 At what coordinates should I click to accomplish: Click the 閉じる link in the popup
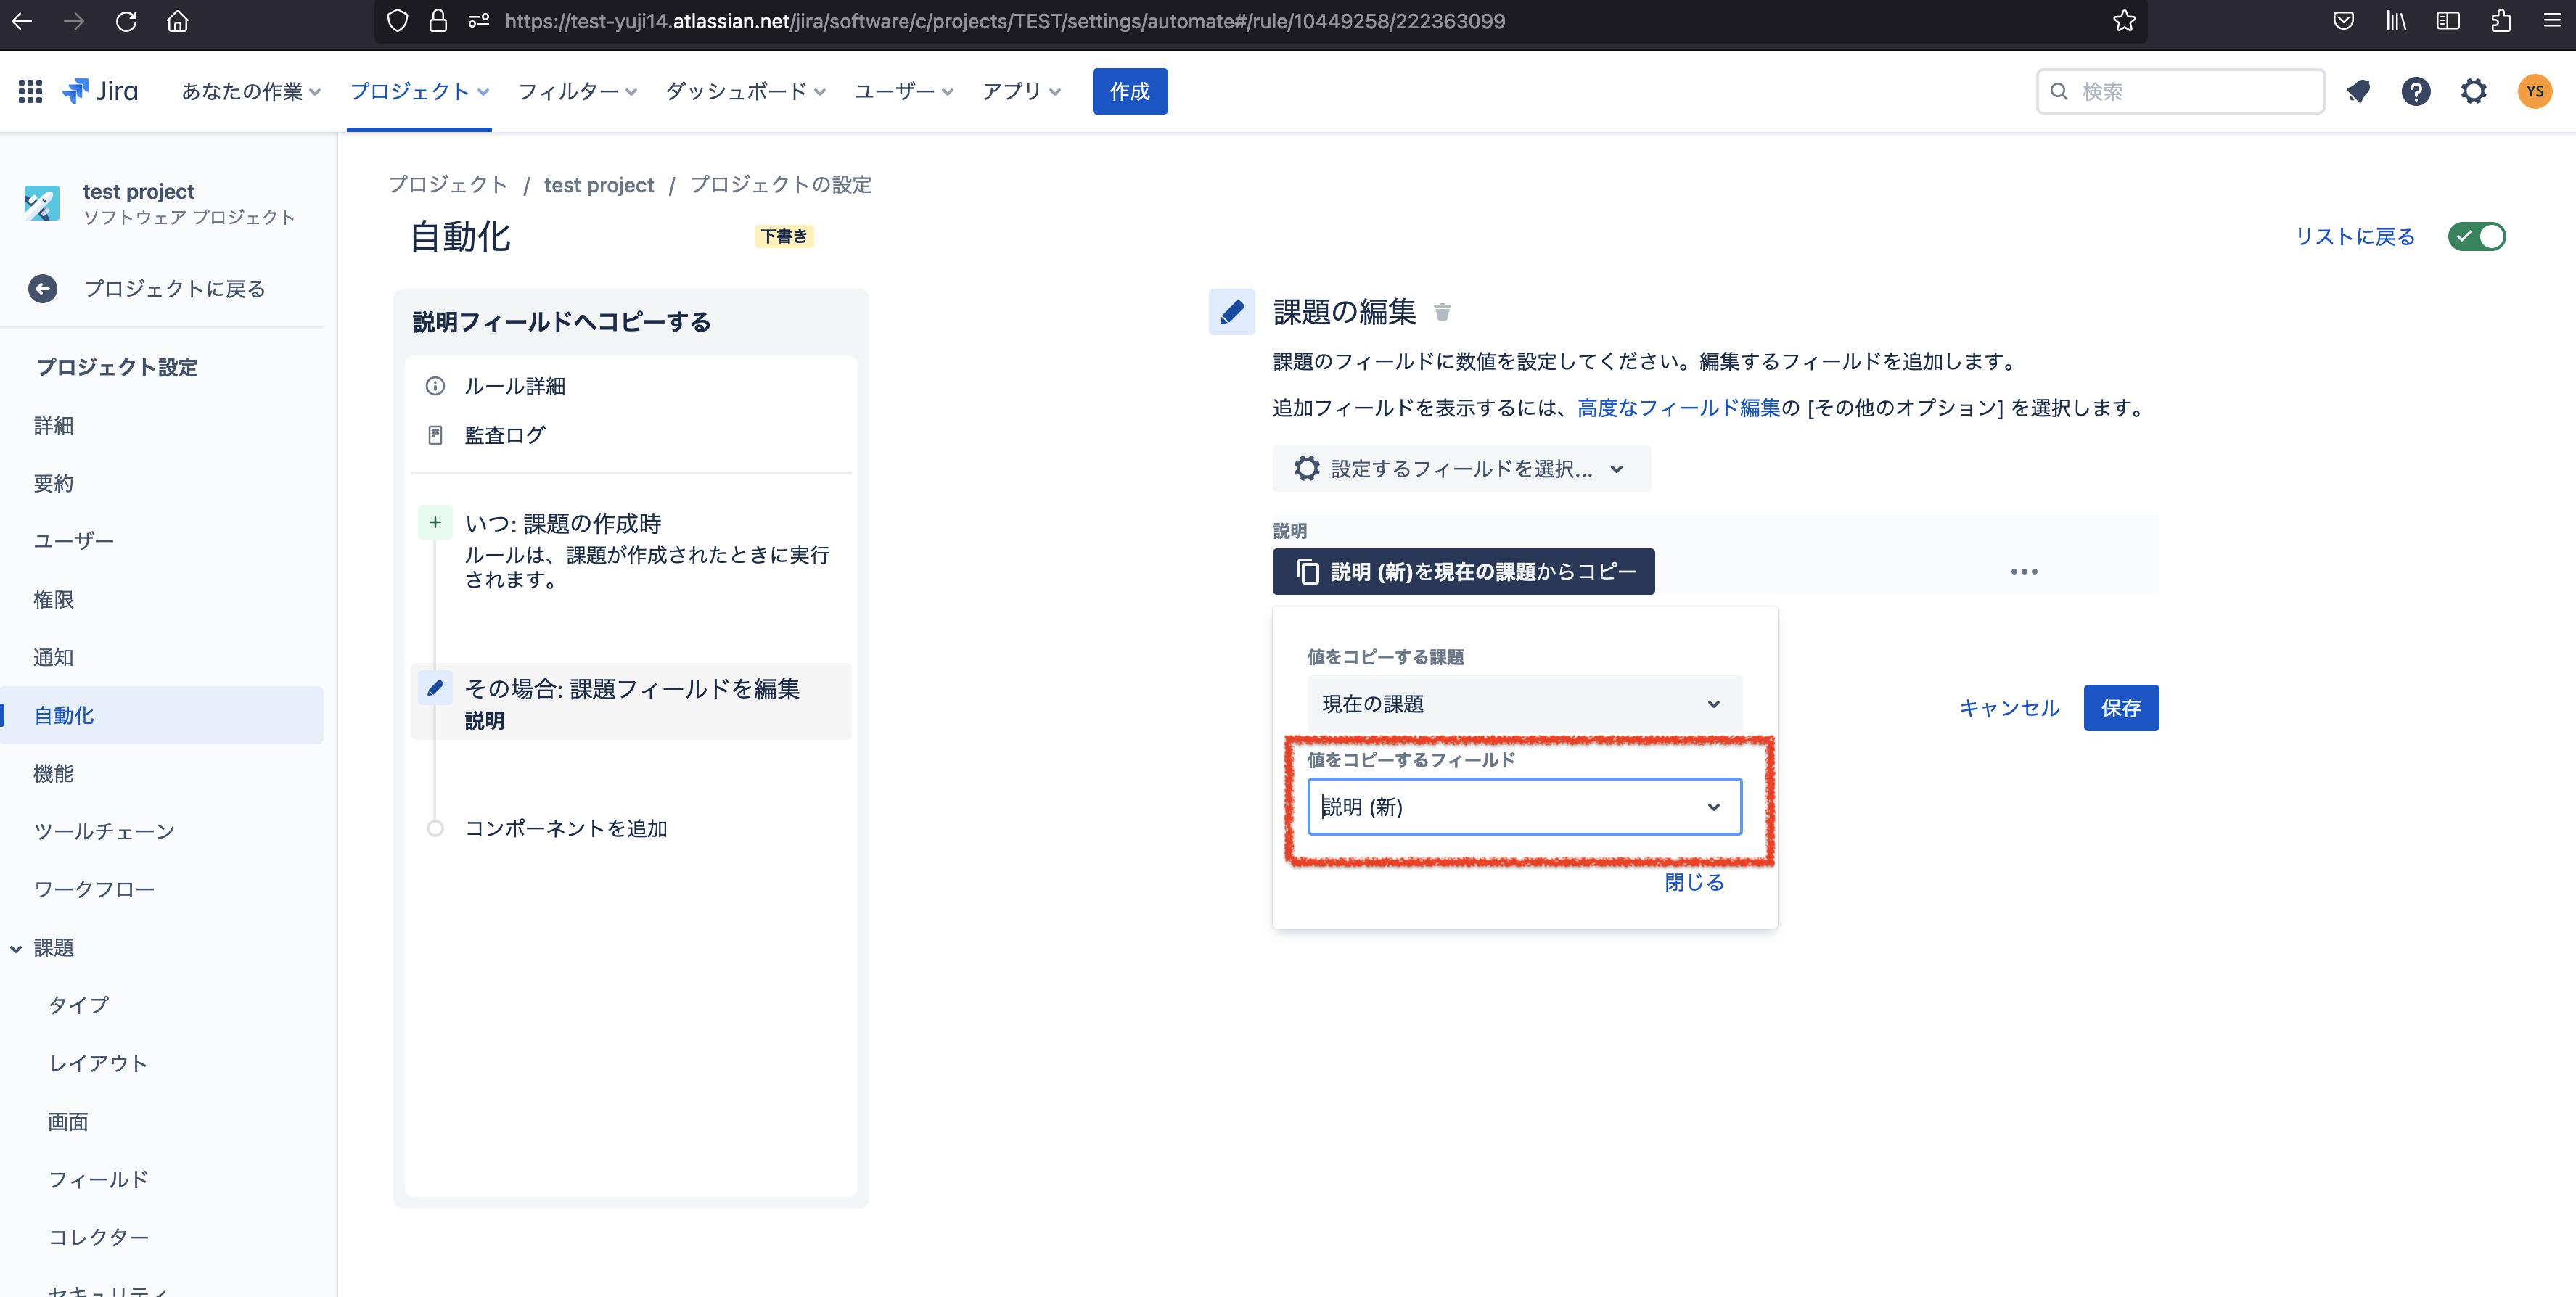pos(1693,882)
